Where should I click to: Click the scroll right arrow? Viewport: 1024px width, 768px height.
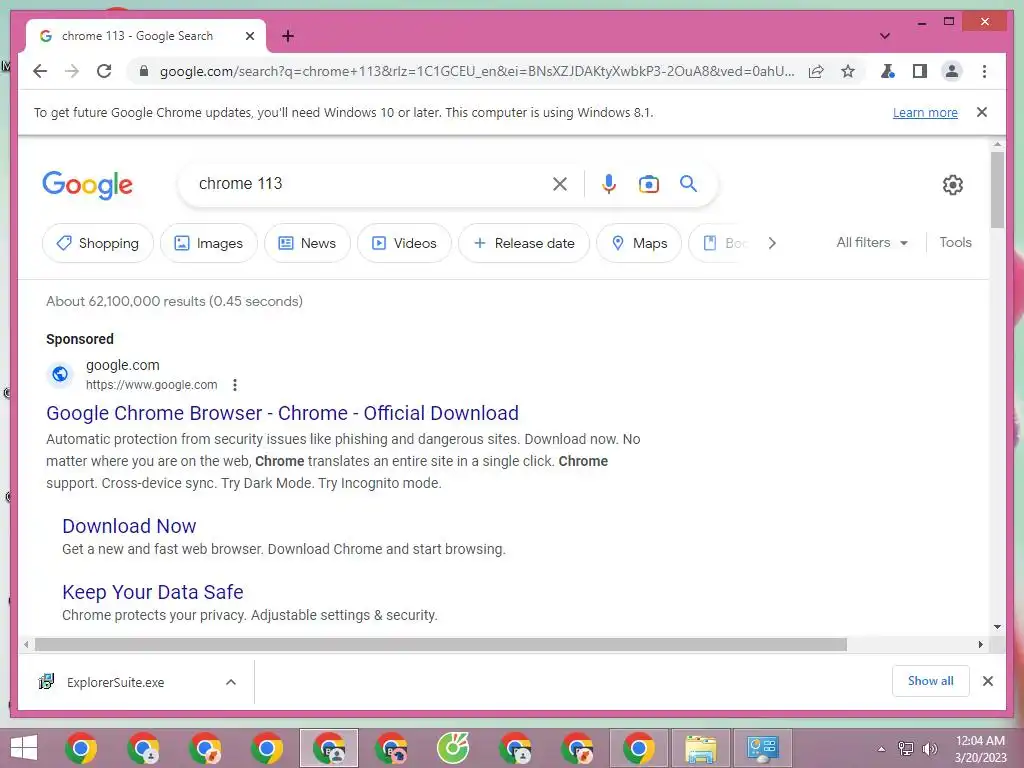pyautogui.click(x=980, y=645)
